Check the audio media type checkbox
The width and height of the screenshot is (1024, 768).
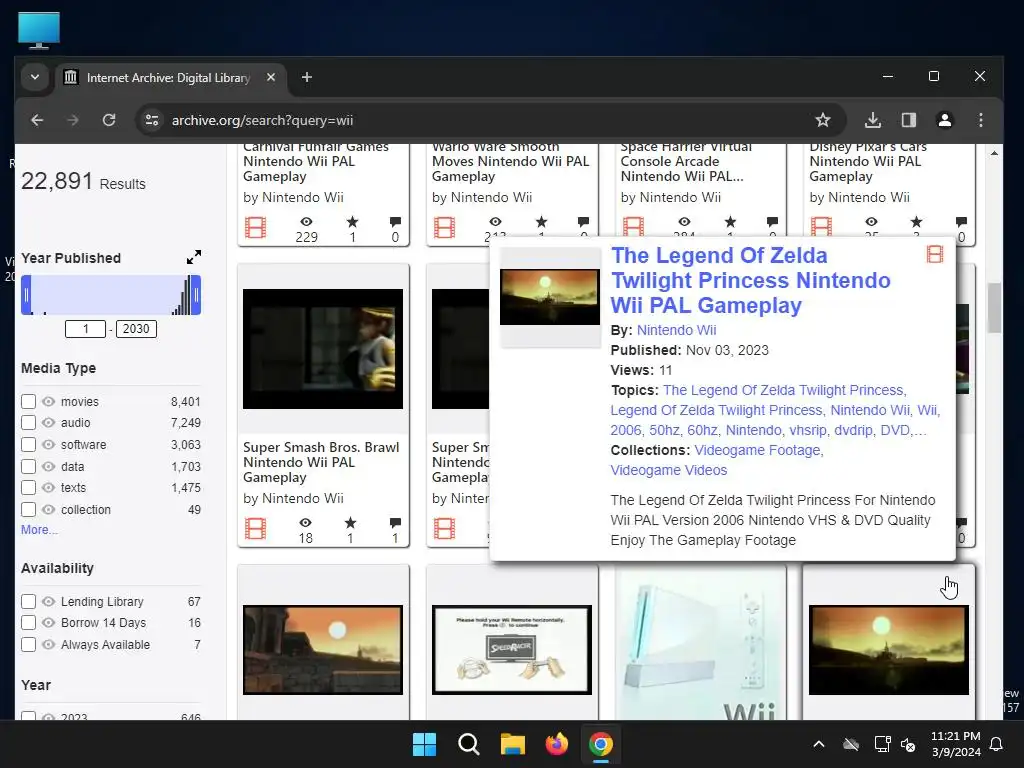tap(28, 423)
